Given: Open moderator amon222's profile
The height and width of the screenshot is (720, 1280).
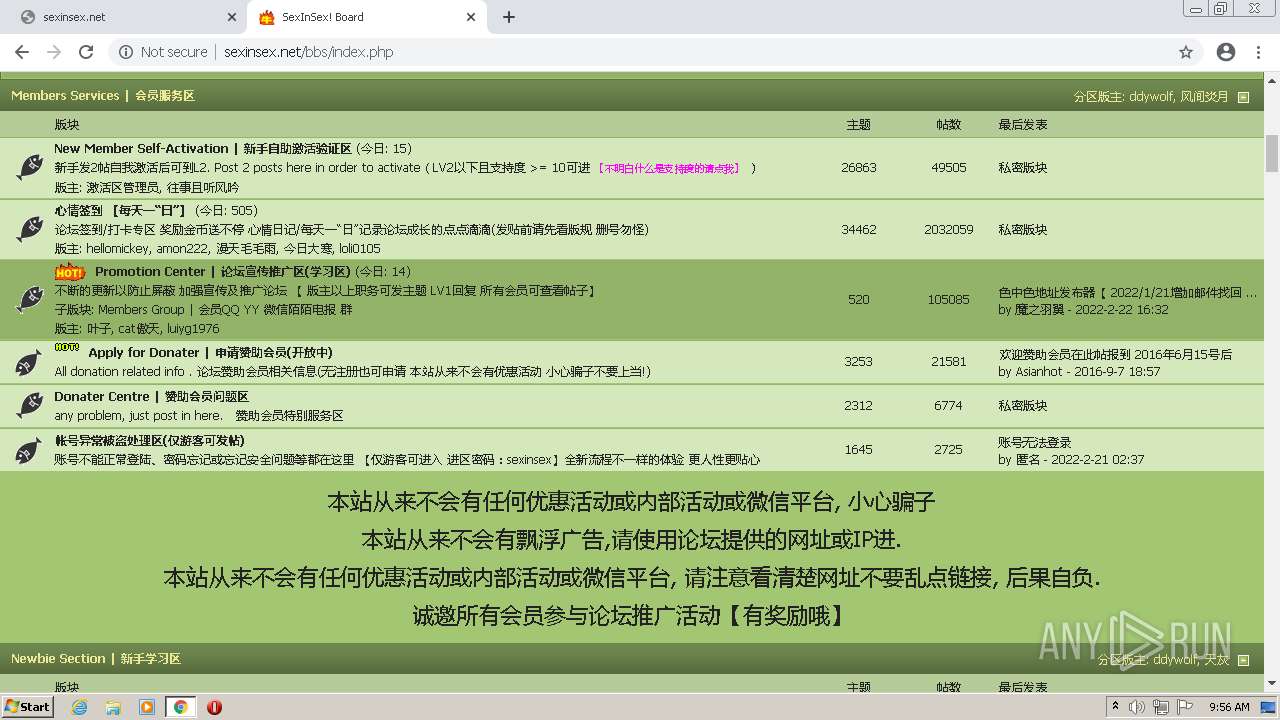Looking at the screenshot, I should click(183, 248).
